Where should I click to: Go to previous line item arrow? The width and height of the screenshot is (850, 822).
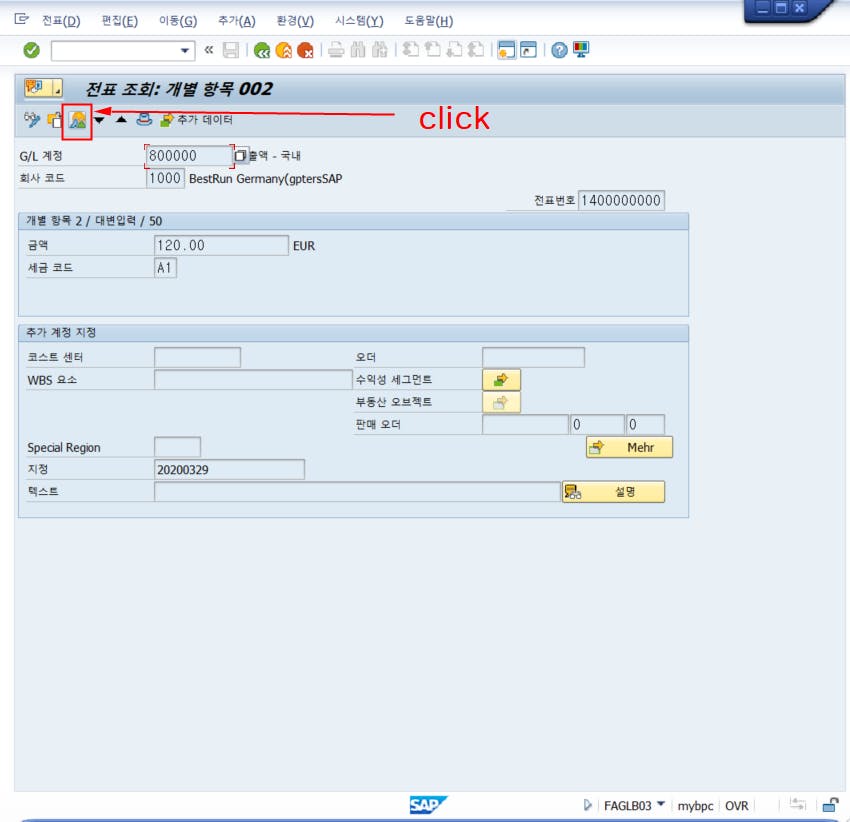(121, 119)
